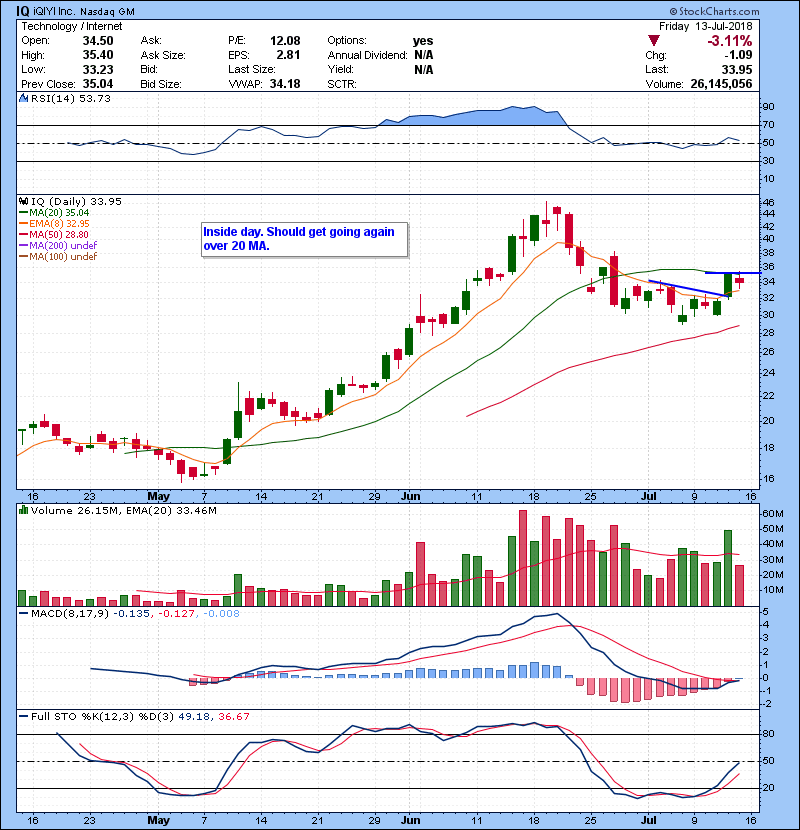Click the StockCharts.com label
The height and width of the screenshot is (830, 800).
coord(715,11)
